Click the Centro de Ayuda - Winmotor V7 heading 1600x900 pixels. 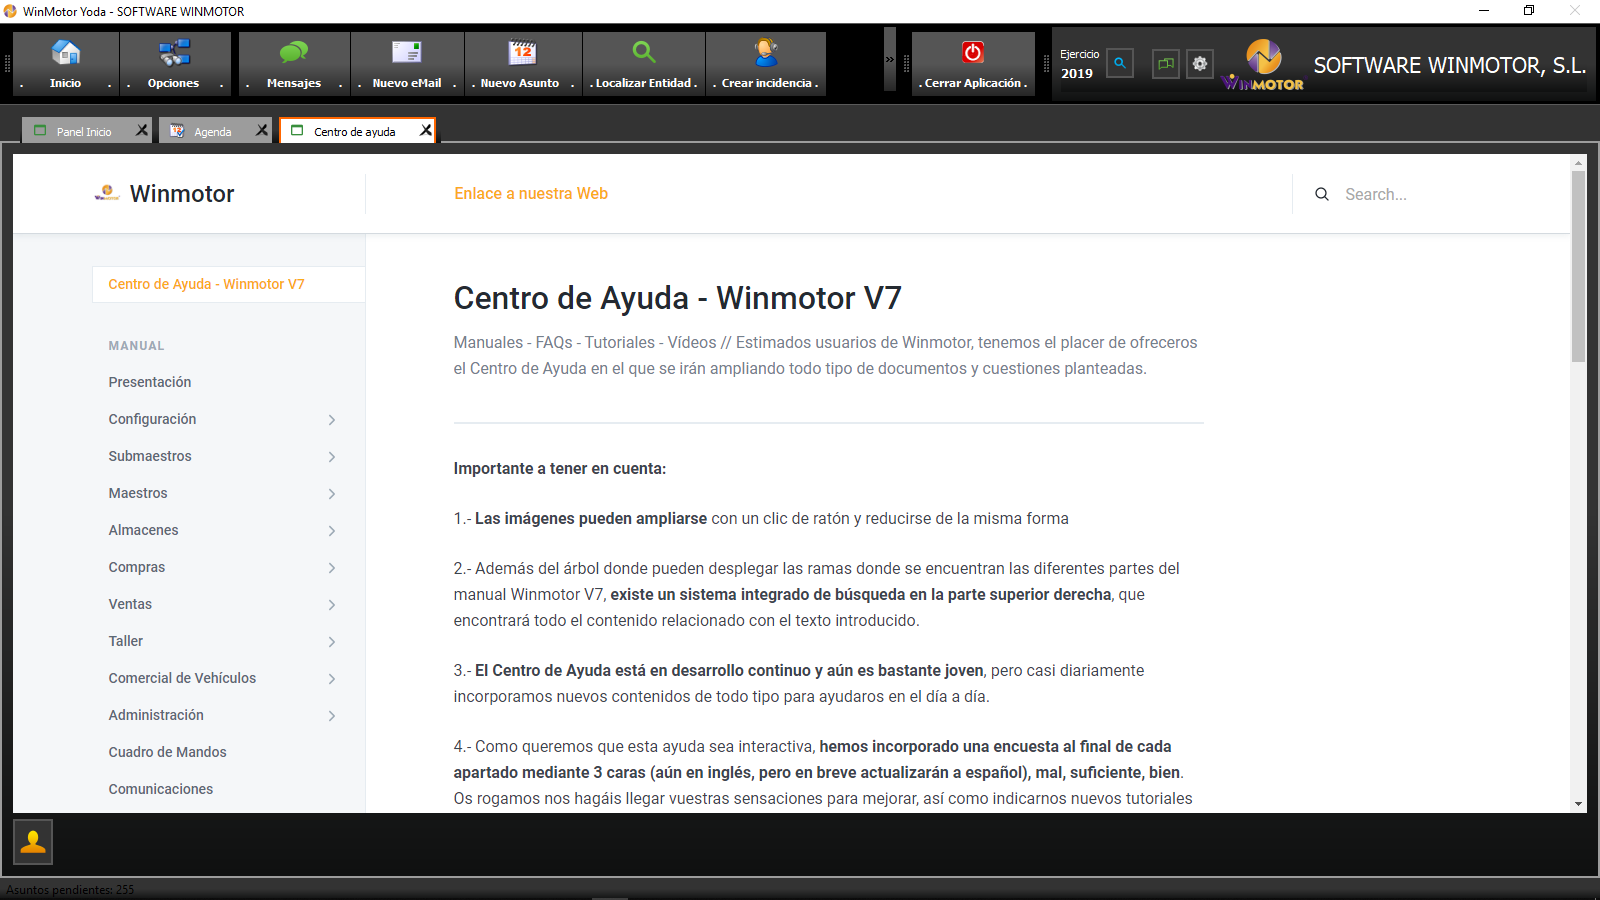click(x=677, y=298)
